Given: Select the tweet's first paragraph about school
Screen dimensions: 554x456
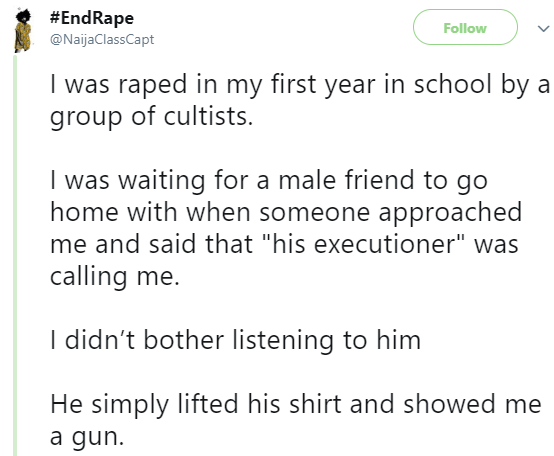Looking at the screenshot, I should (x=300, y=100).
